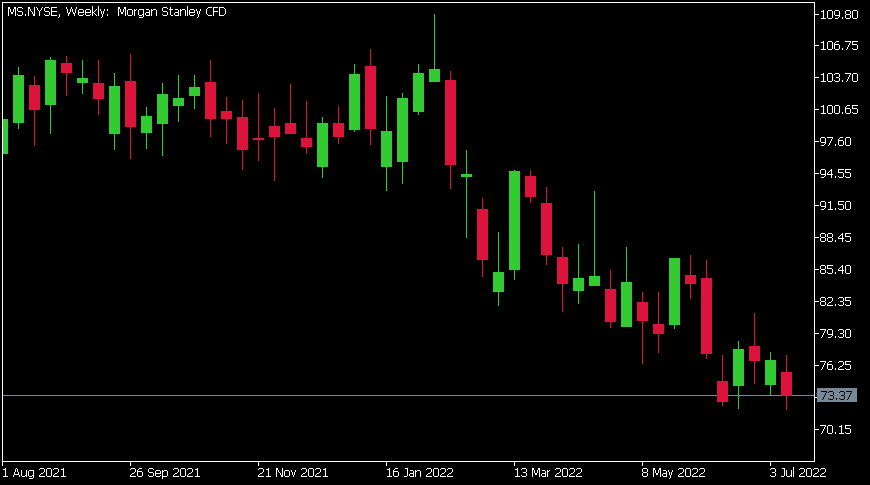This screenshot has width=870, height=485.
Task: Click the 3 Jul 2022 date label
Action: tap(798, 473)
